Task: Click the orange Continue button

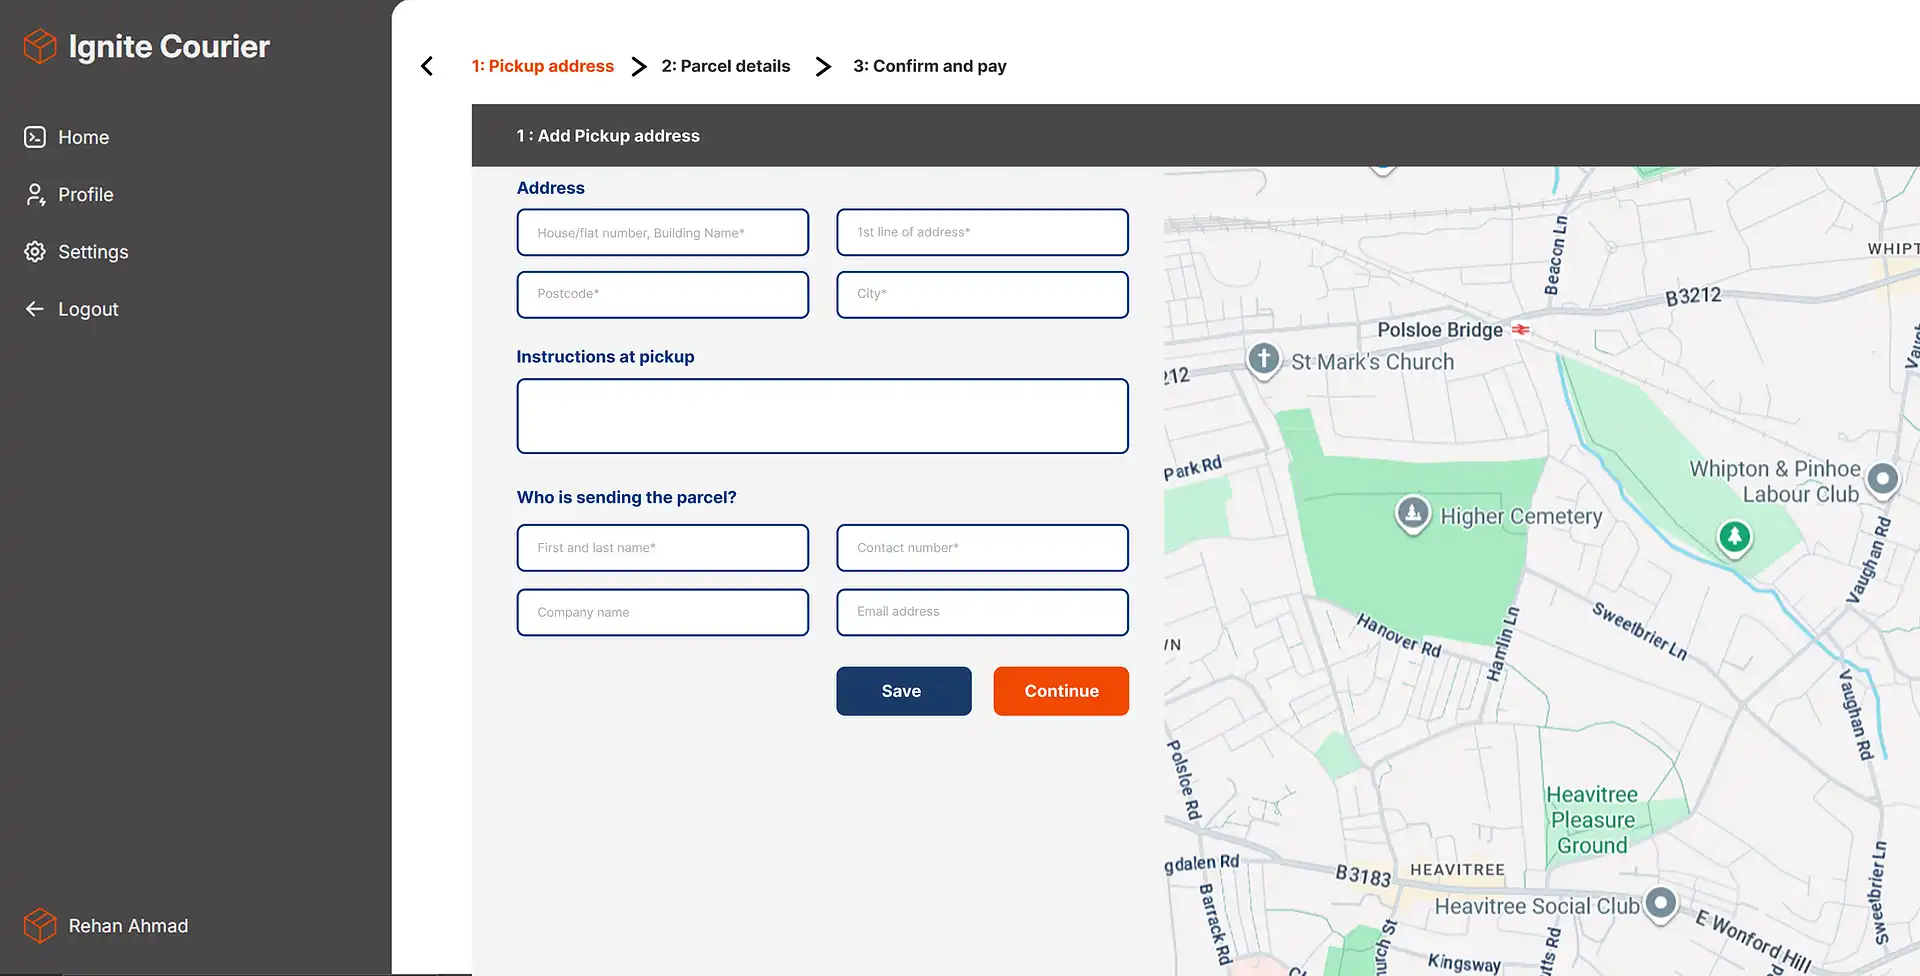Action: [x=1061, y=691]
